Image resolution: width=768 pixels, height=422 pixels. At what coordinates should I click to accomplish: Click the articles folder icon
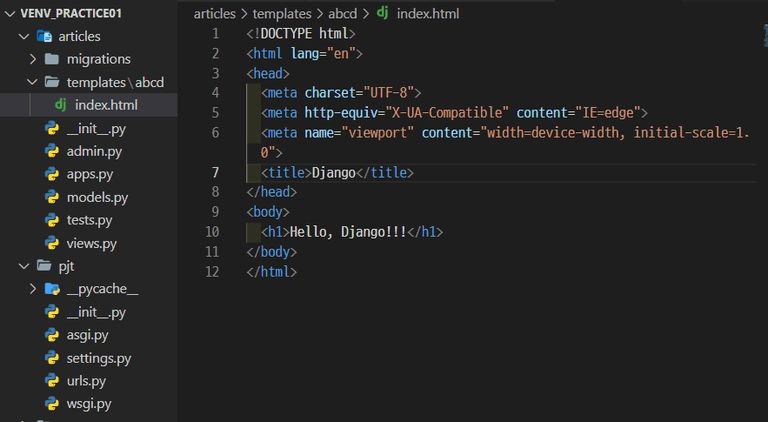(45, 36)
